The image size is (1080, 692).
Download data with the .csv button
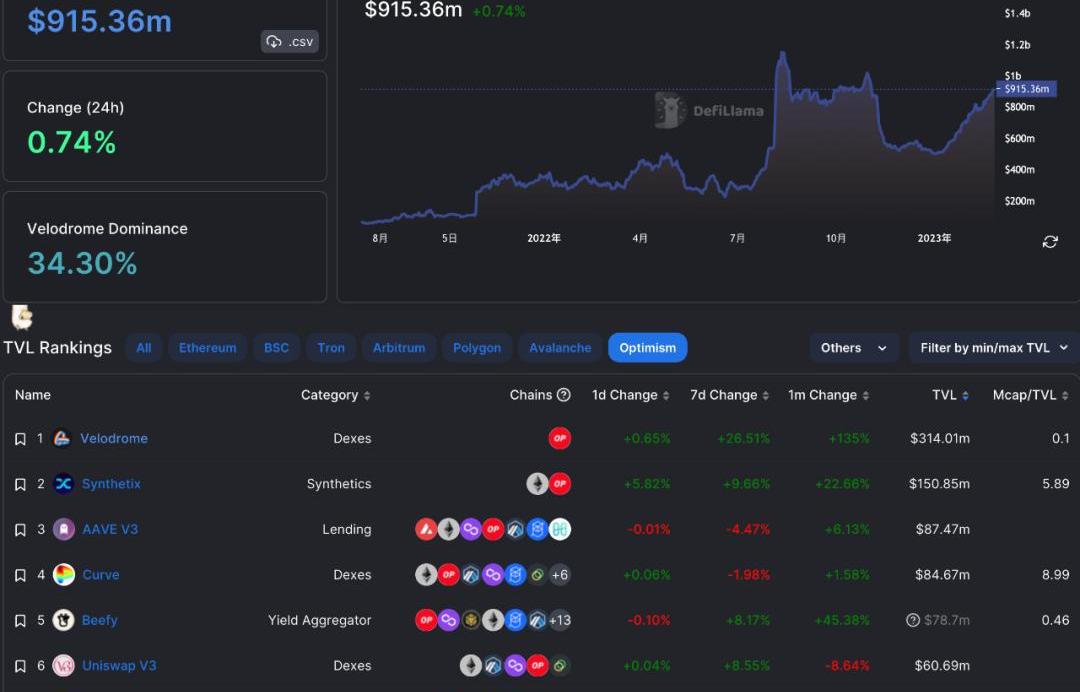tap(290, 42)
